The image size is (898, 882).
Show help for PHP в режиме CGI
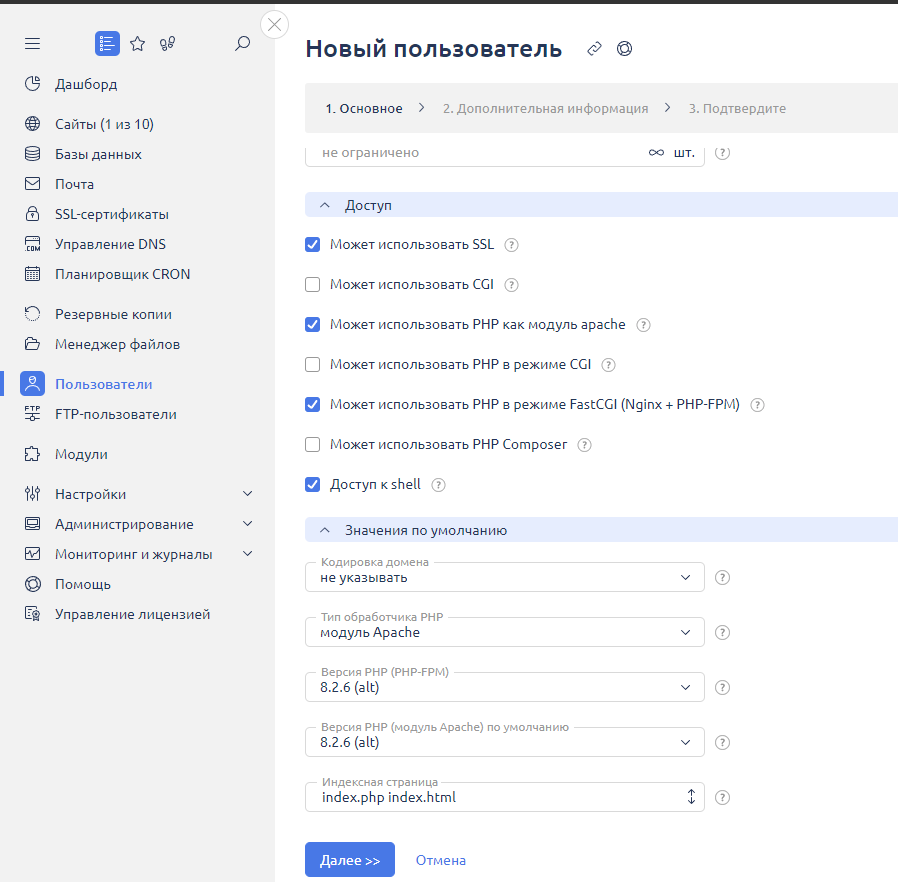(x=609, y=365)
